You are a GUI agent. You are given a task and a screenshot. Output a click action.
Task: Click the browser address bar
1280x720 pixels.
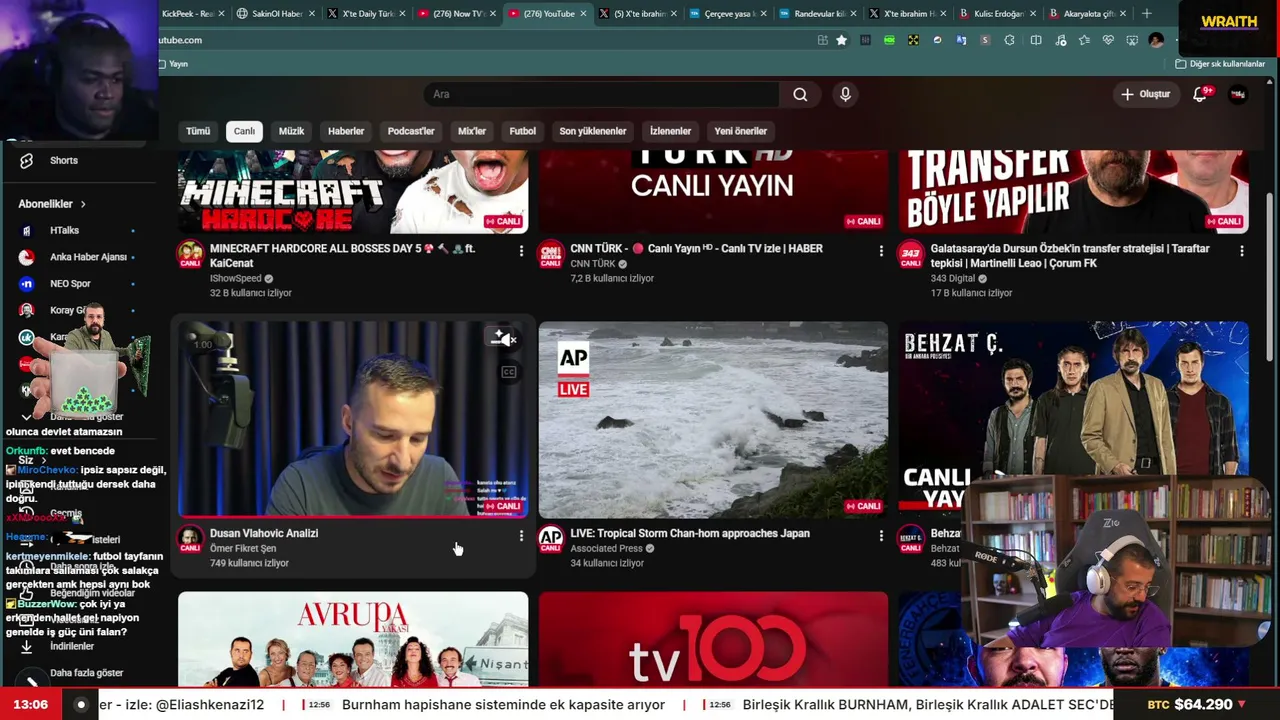(485, 40)
